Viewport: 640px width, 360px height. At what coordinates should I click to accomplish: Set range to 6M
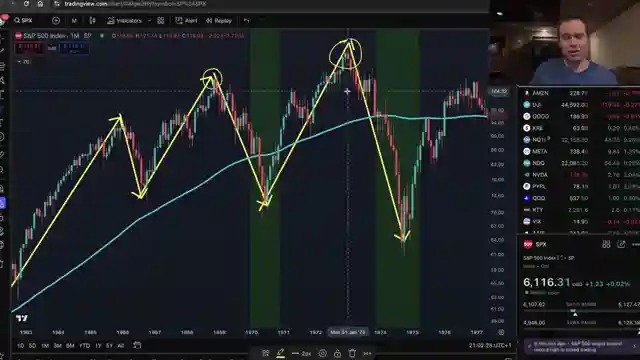[x=70, y=346]
